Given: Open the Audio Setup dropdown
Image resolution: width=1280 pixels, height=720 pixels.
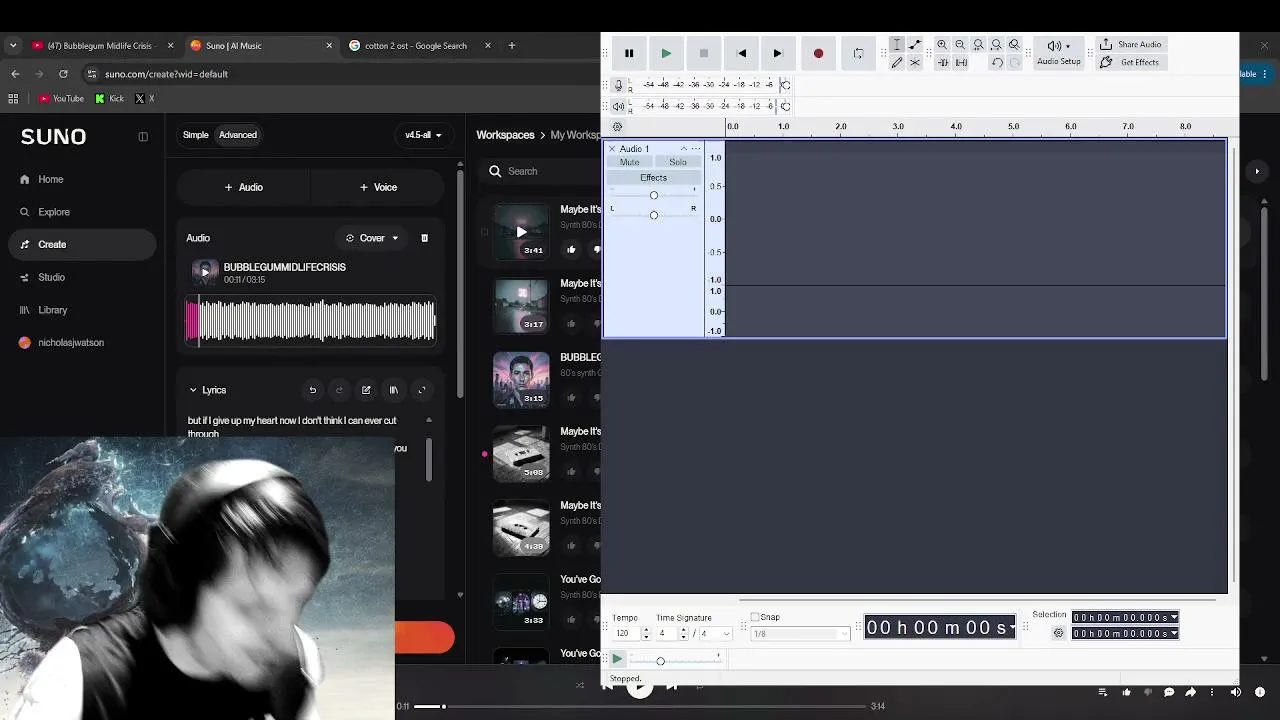Looking at the screenshot, I should (x=1058, y=53).
